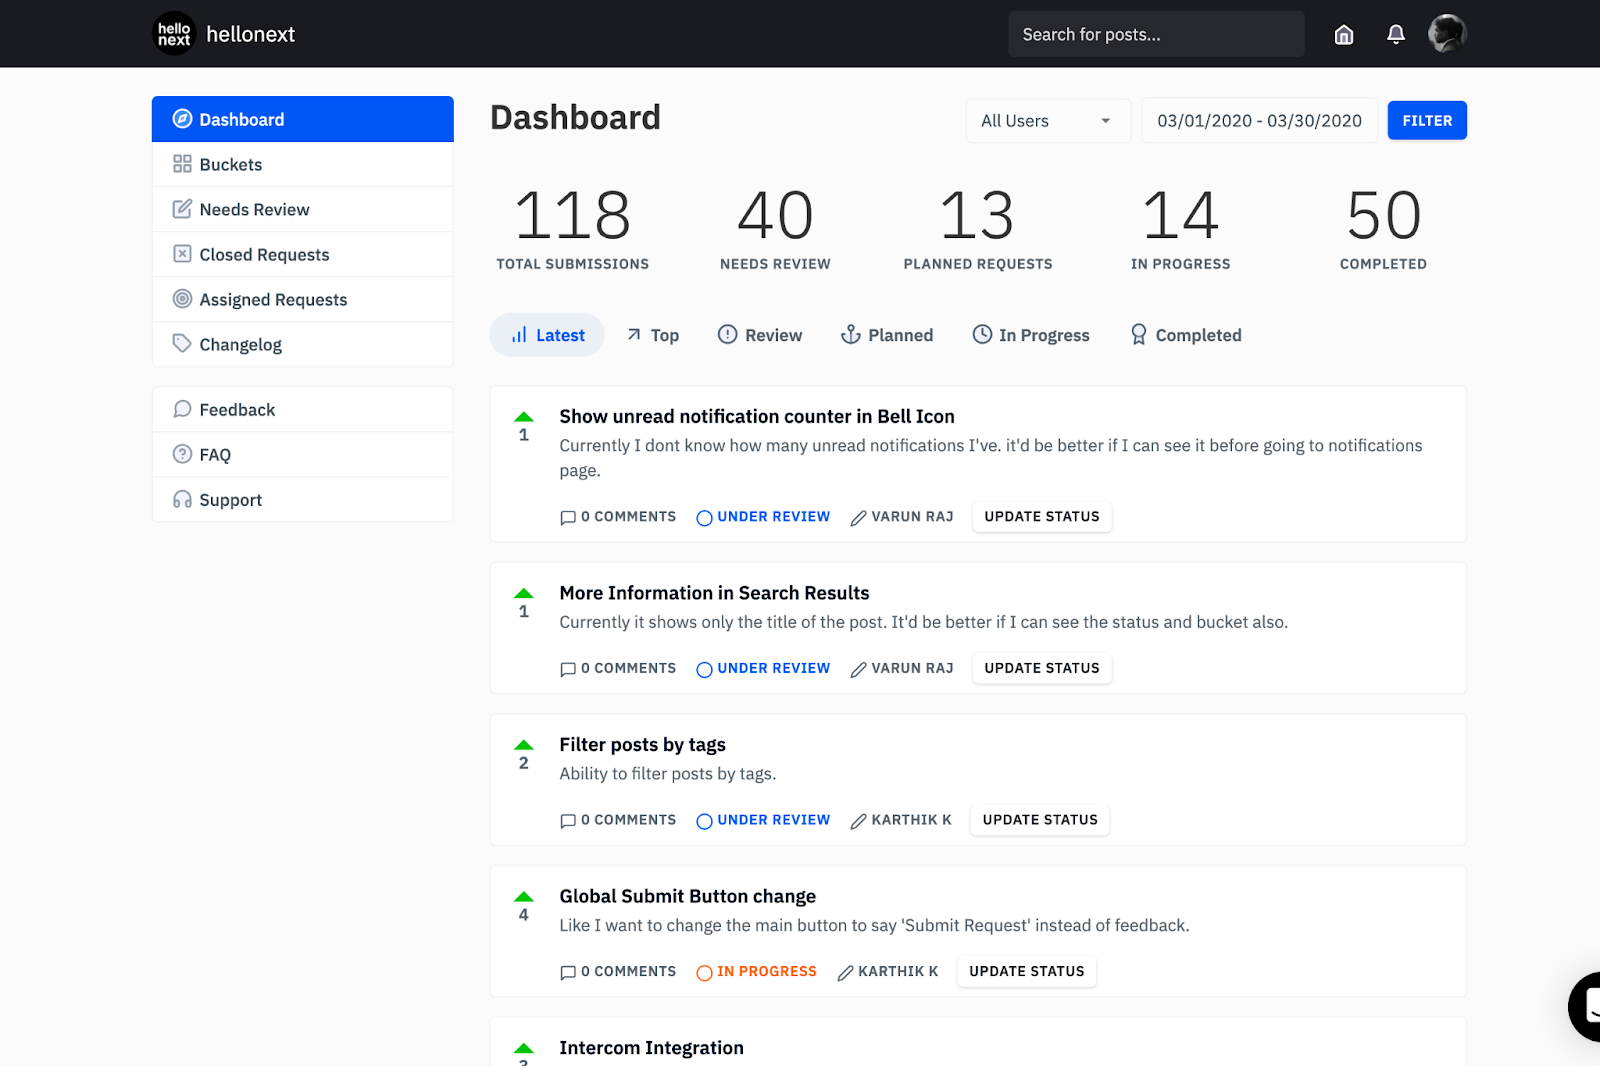Upvote the 'Global Submit Button change' post
Image resolution: width=1600 pixels, height=1066 pixels.
[523, 897]
